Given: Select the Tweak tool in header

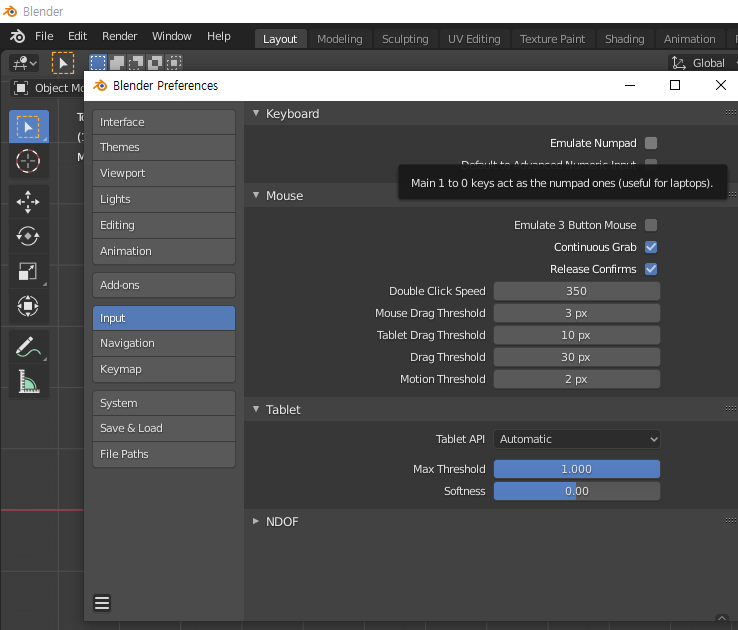Looking at the screenshot, I should pyautogui.click(x=63, y=63).
